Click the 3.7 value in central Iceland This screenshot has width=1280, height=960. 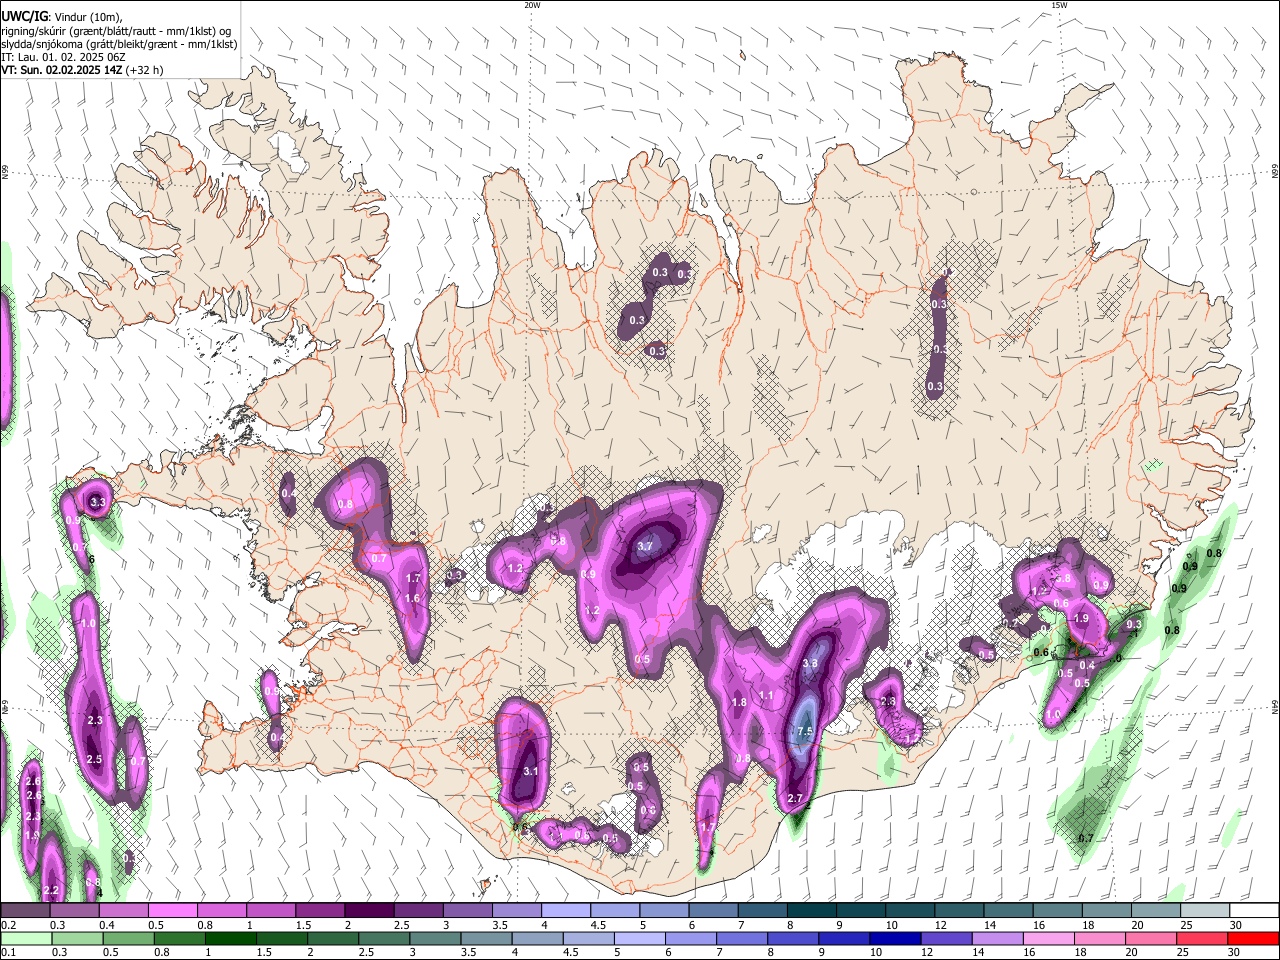pos(645,547)
